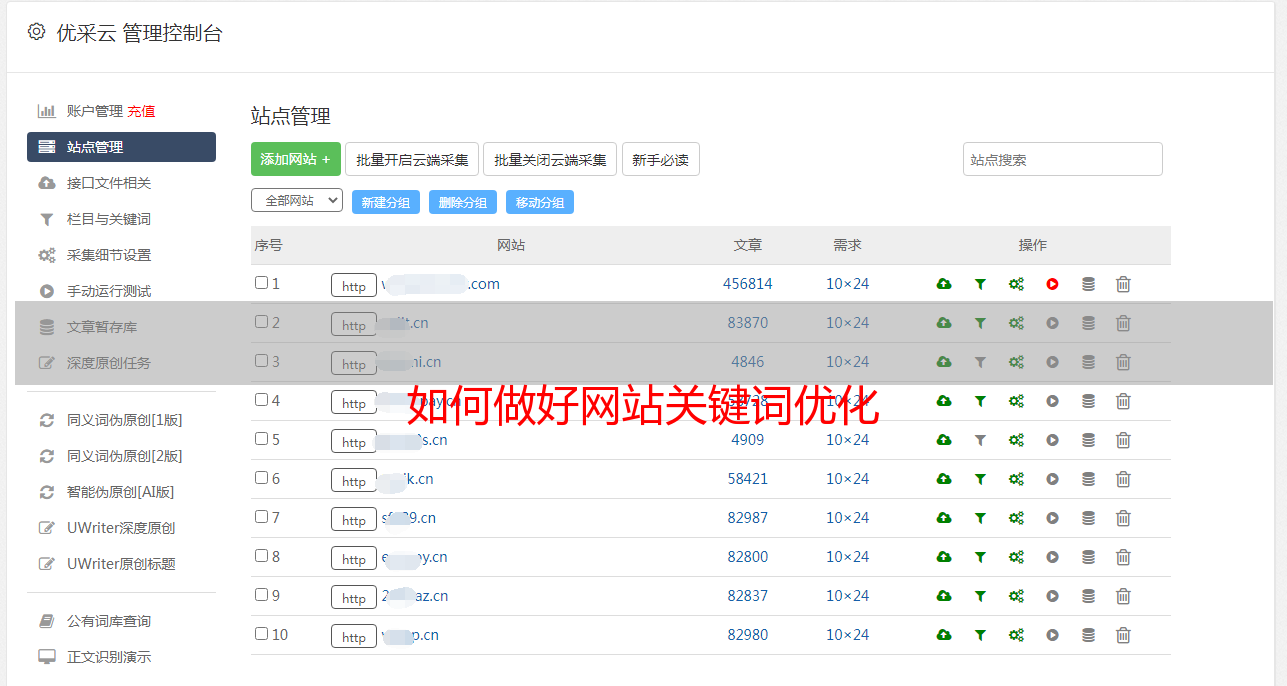Delete site 10 with the trash icon
Image resolution: width=1287 pixels, height=686 pixels.
(x=1123, y=635)
